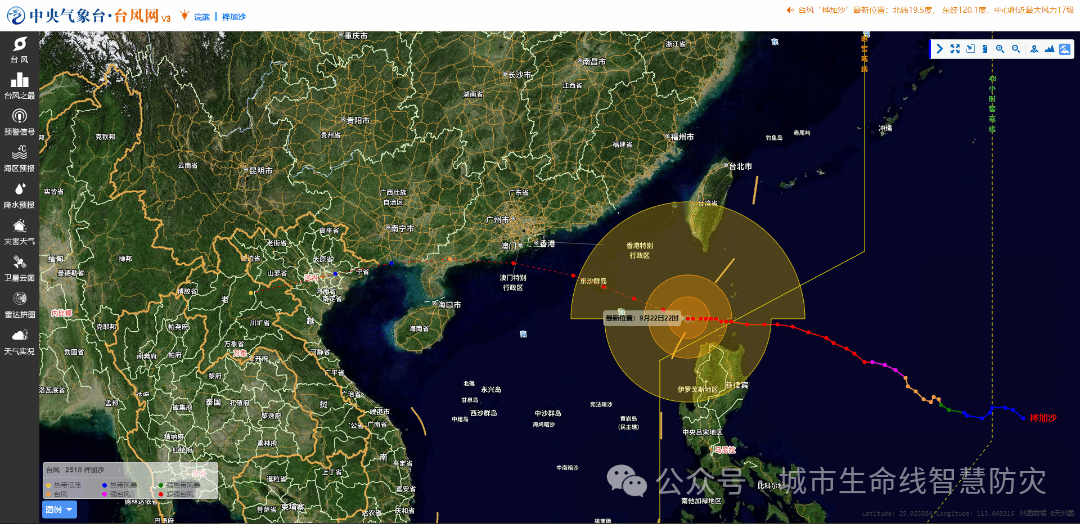Click the fullscreen expand icon in toolbar
1080x524 pixels.
(x=955, y=49)
